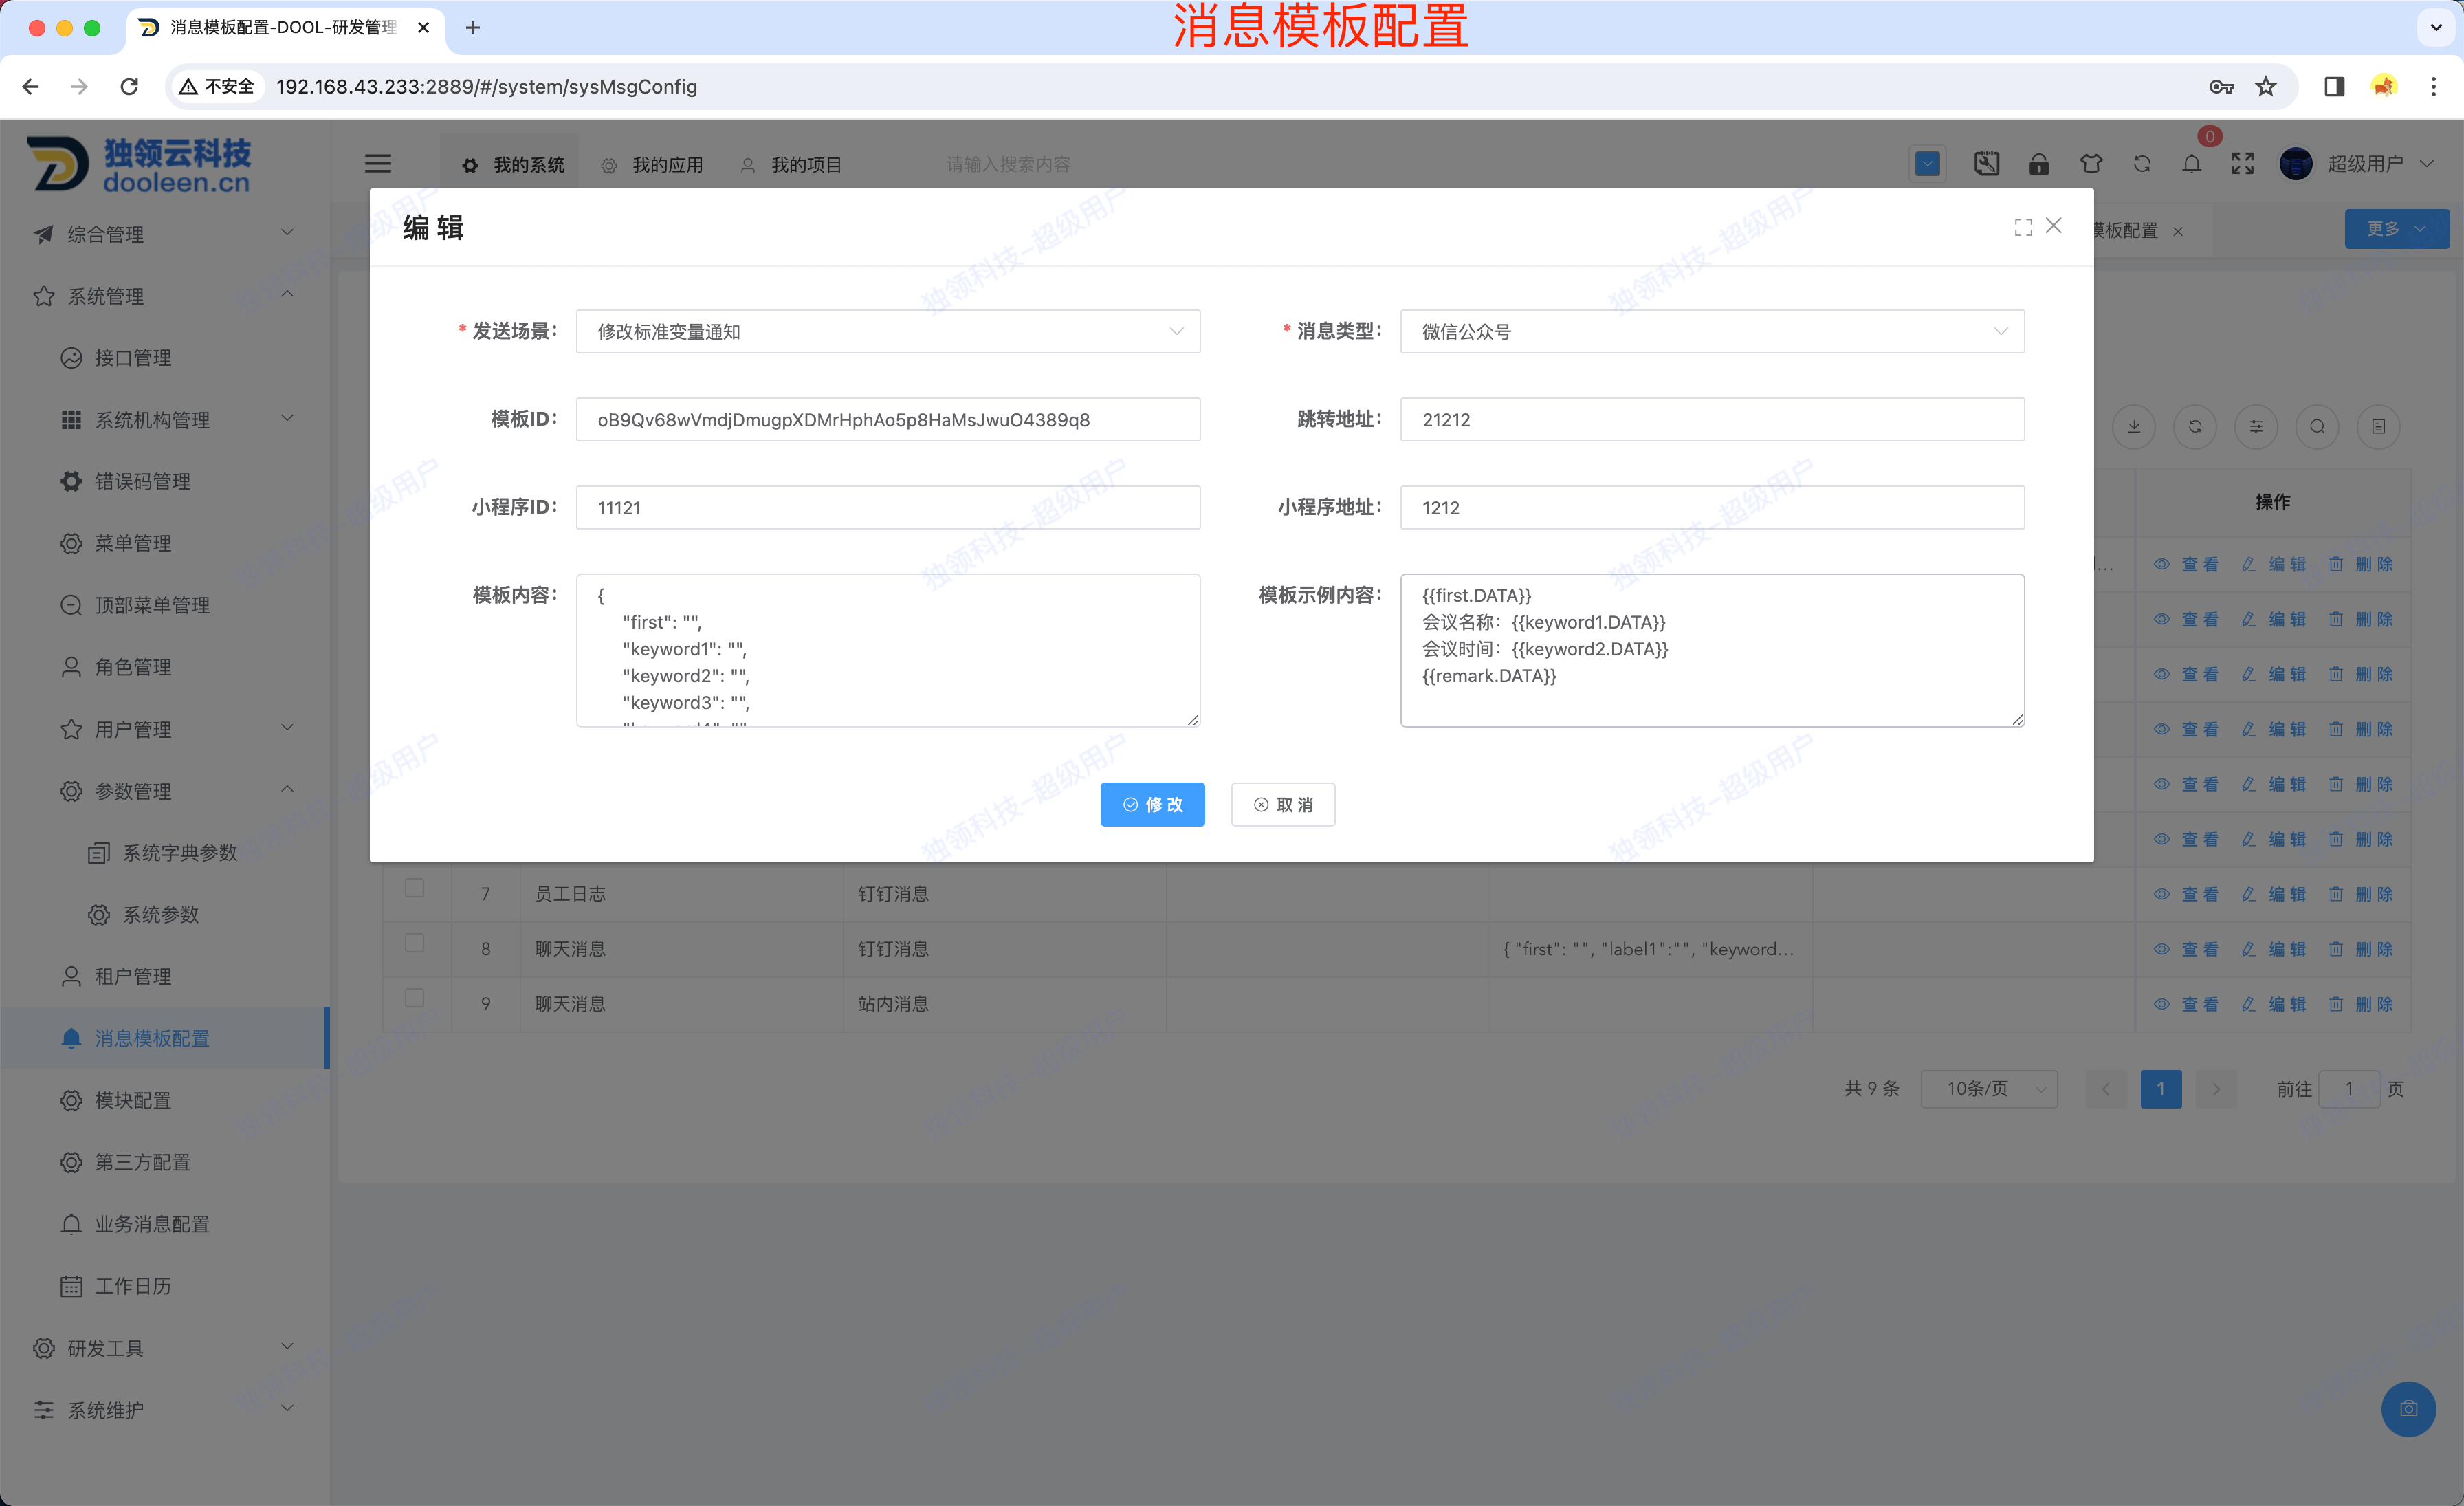Open the 10条/页 page size dropdown

[1989, 1089]
